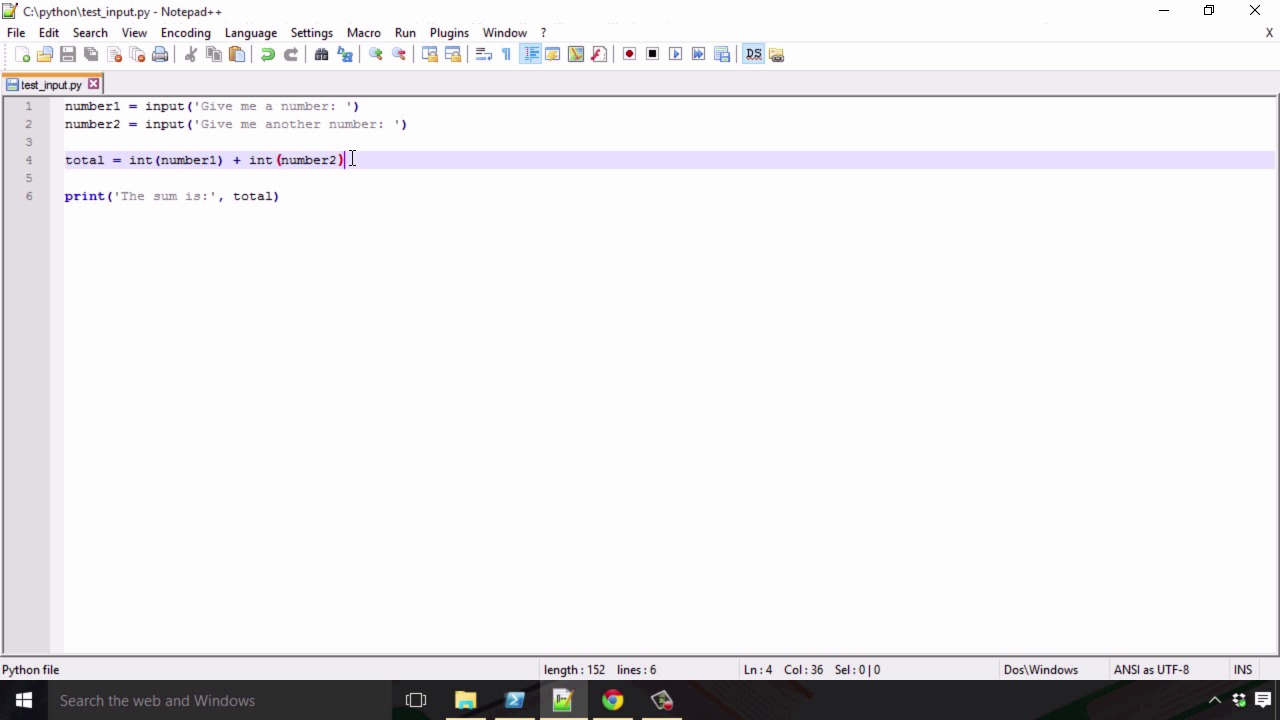Save the current file using the floppy icon
This screenshot has height=720, width=1280.
(68, 54)
